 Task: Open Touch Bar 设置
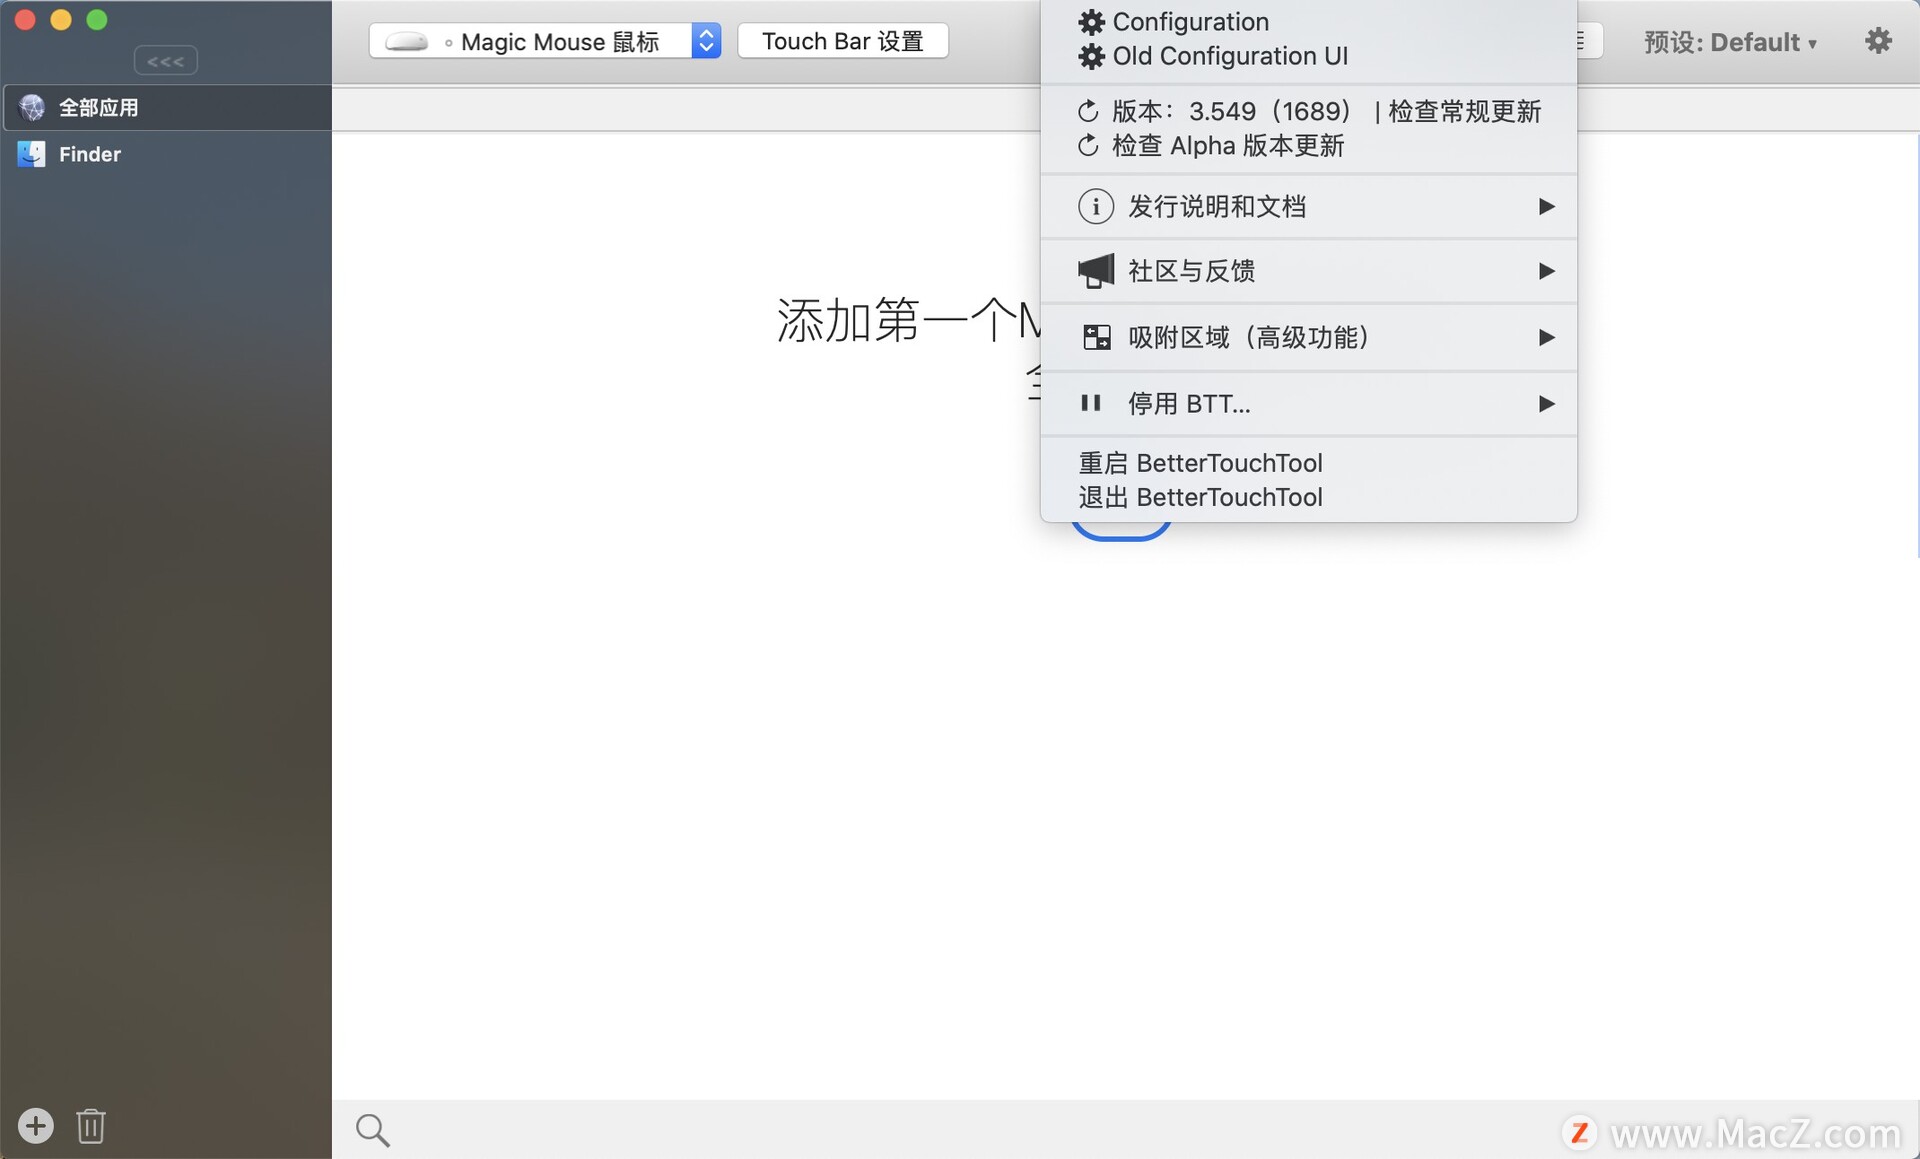pos(843,41)
